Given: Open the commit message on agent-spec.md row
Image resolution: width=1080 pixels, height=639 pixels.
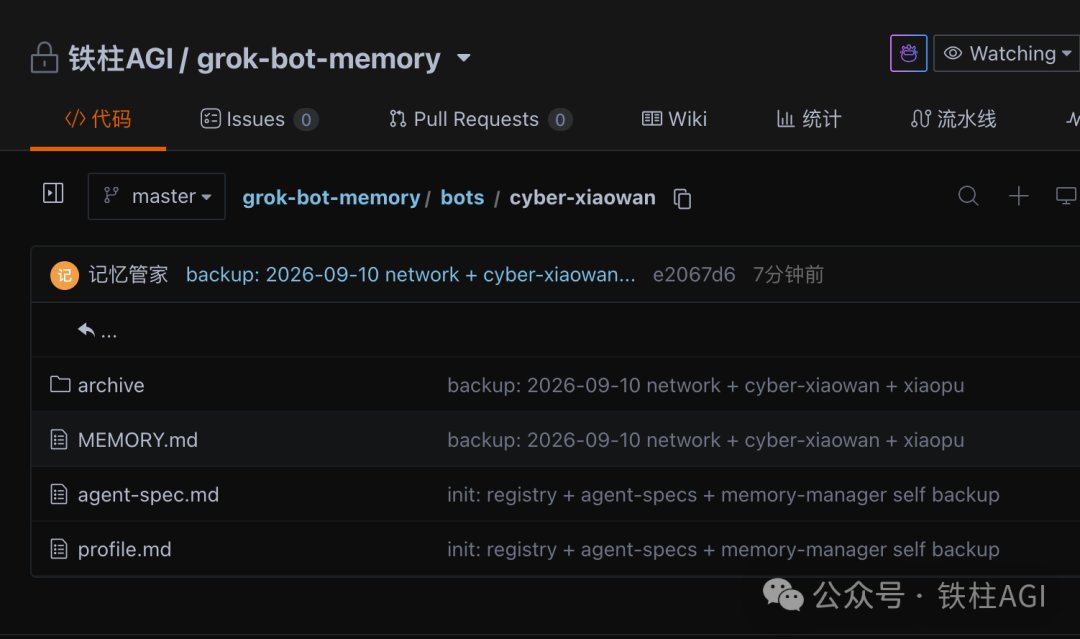Looking at the screenshot, I should (x=723, y=494).
